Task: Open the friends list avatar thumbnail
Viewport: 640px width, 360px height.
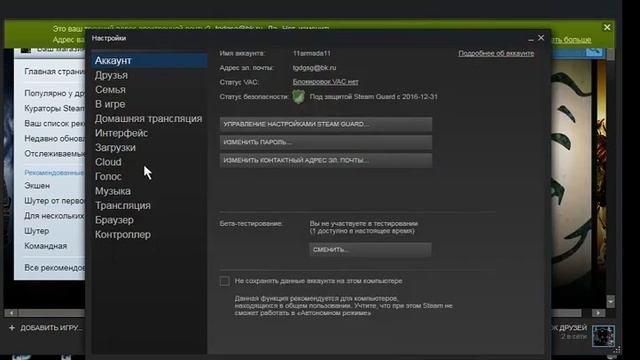Action: (x=603, y=336)
